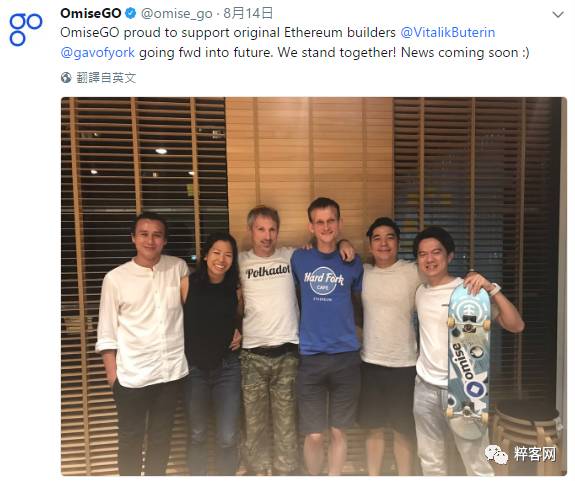Click the tweet text "We stand together!"
The height and width of the screenshot is (481, 575).
337,53
